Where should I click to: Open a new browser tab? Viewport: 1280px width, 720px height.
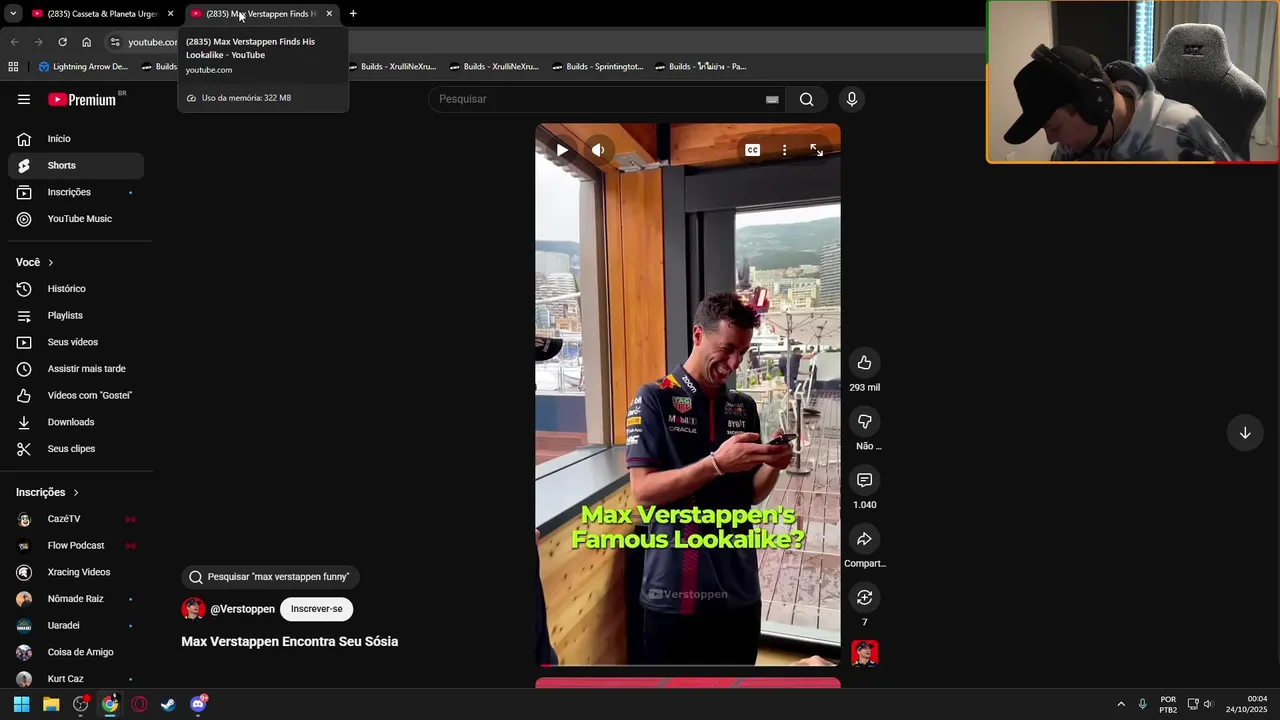tap(353, 14)
